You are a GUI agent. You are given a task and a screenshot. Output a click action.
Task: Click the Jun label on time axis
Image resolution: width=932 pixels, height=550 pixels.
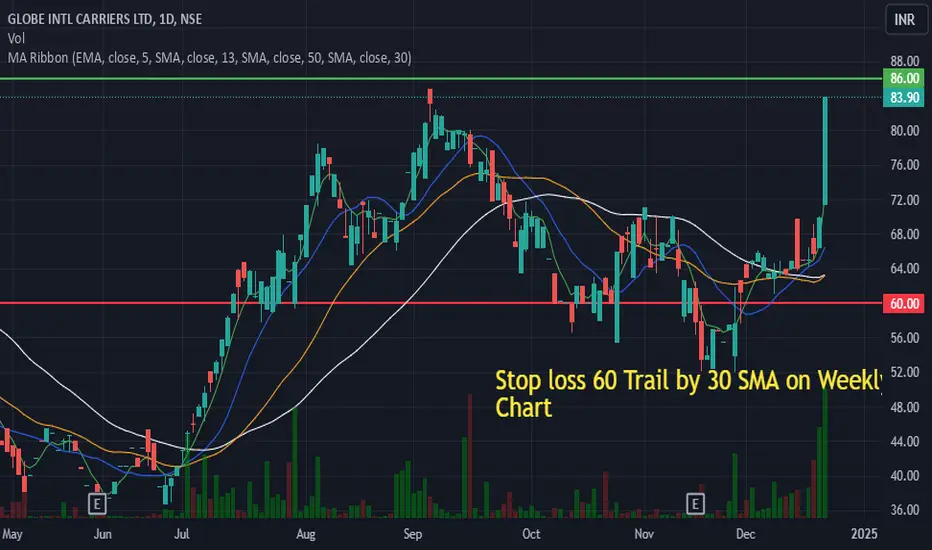(x=103, y=534)
